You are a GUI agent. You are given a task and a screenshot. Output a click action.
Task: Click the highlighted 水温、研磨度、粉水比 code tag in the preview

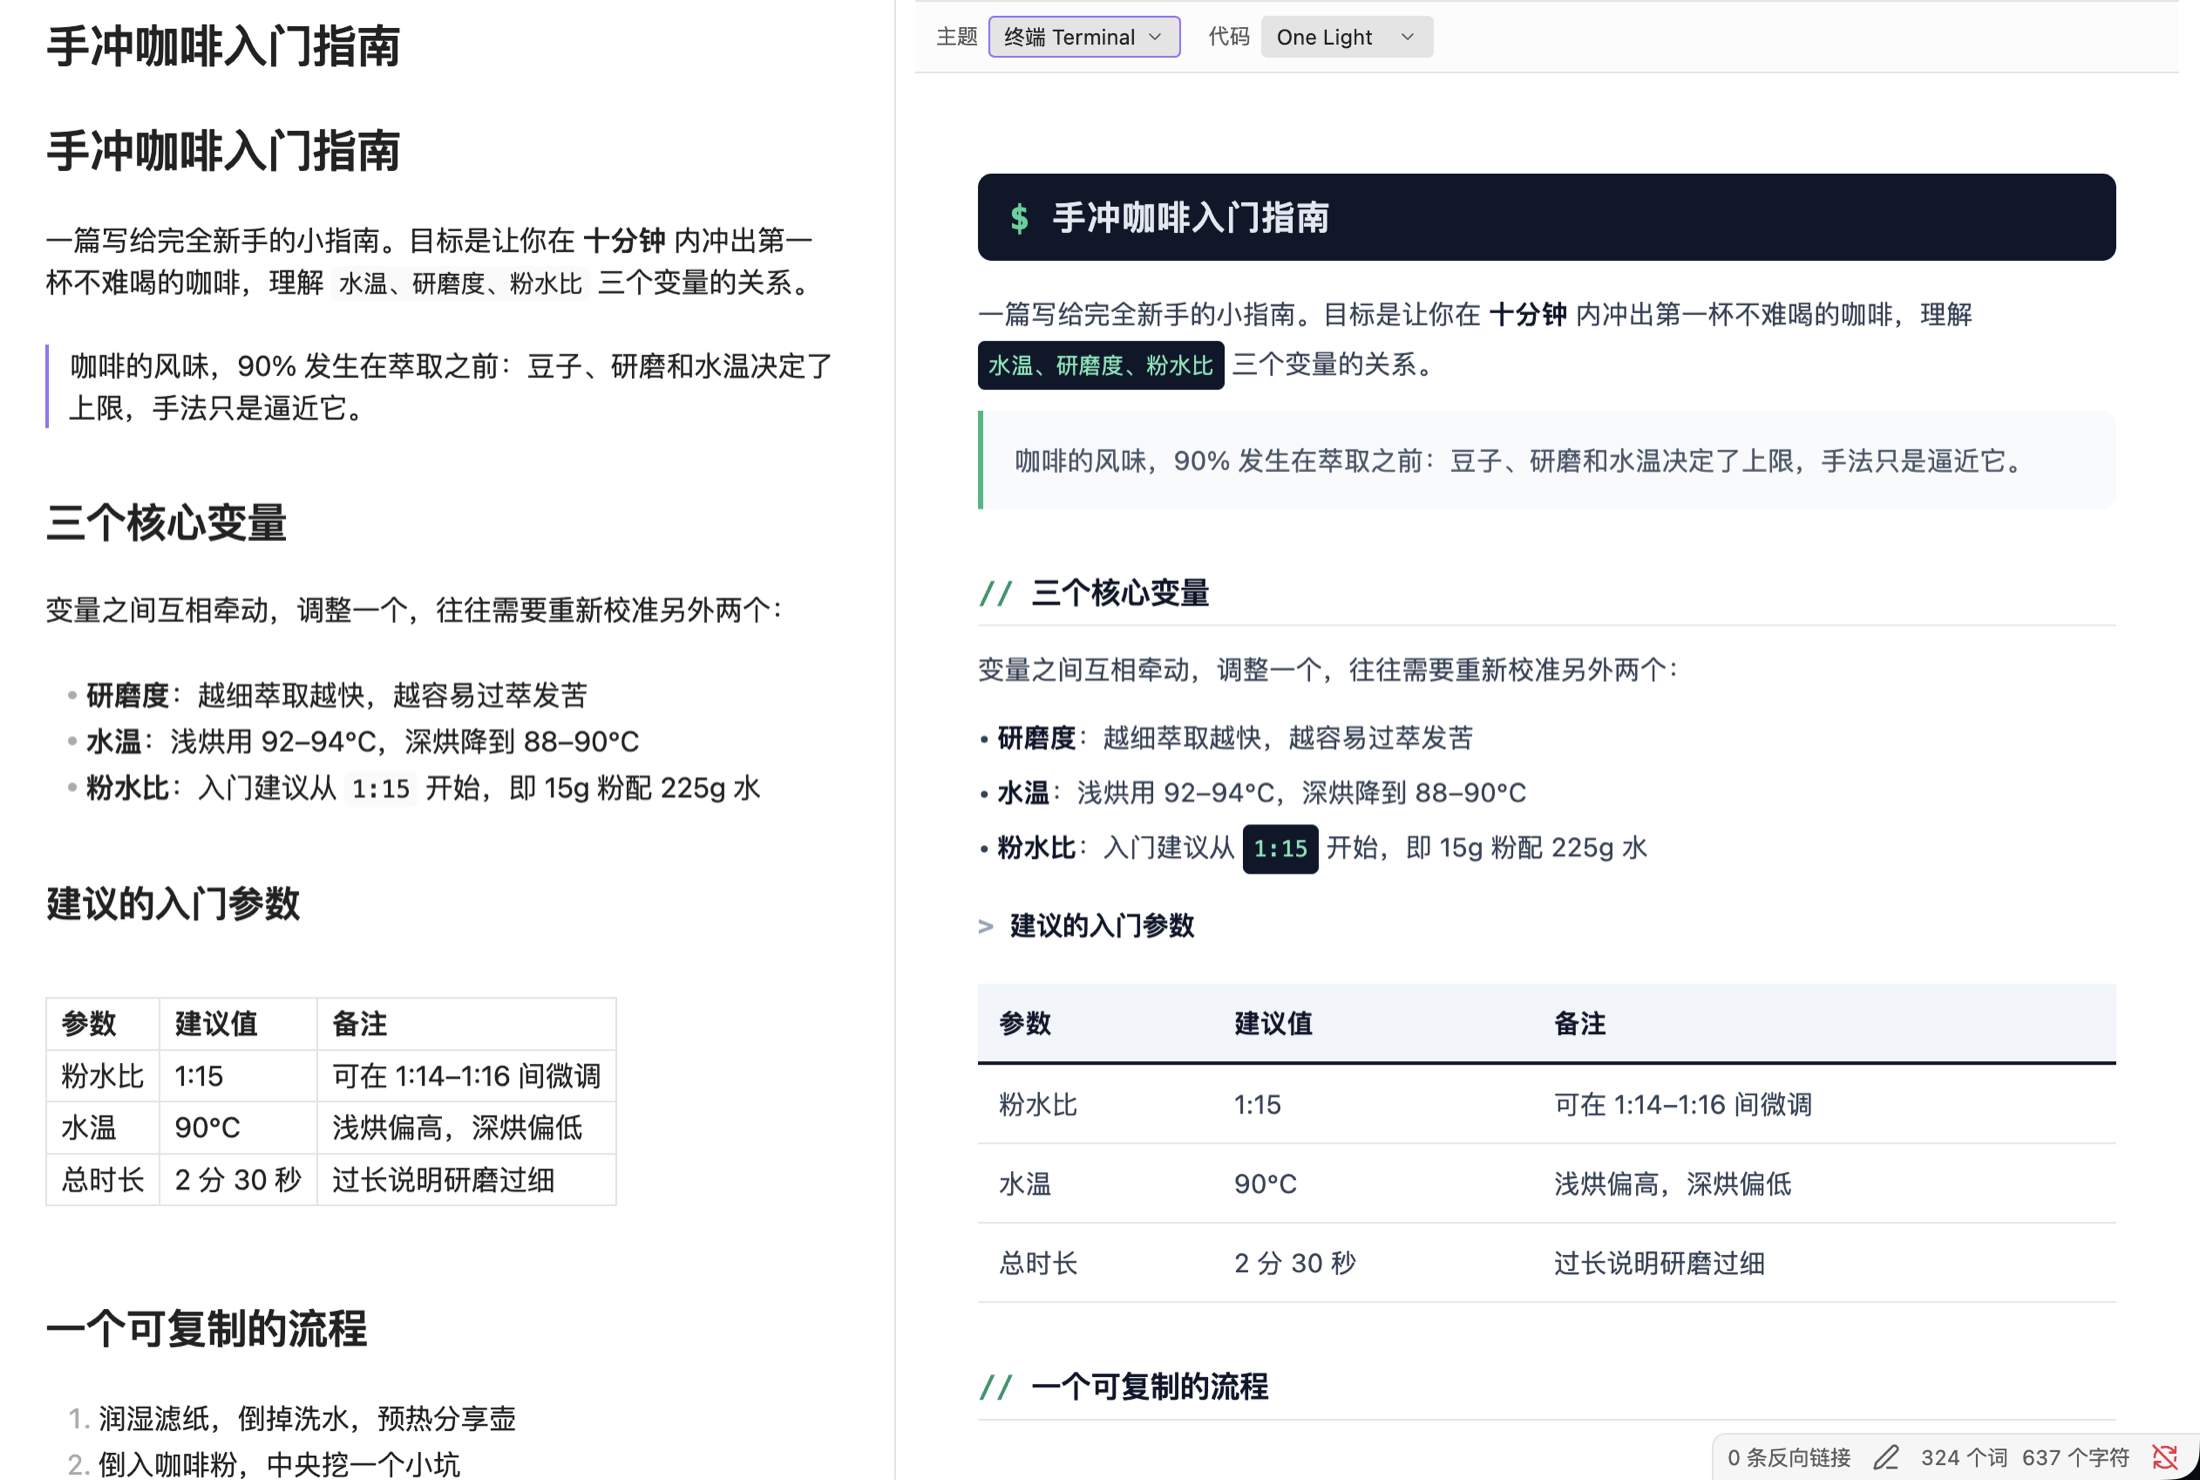point(1100,365)
